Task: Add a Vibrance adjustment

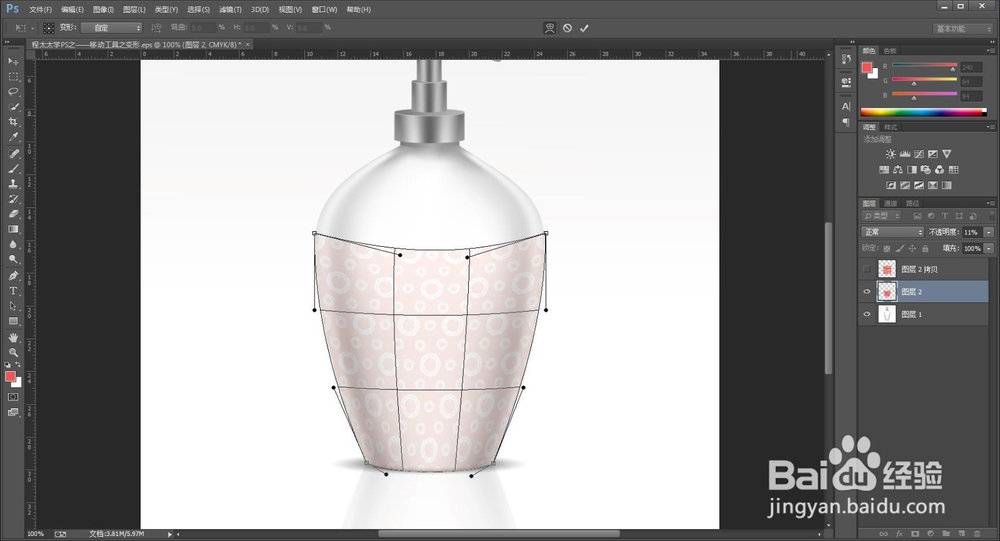Action: [946, 154]
